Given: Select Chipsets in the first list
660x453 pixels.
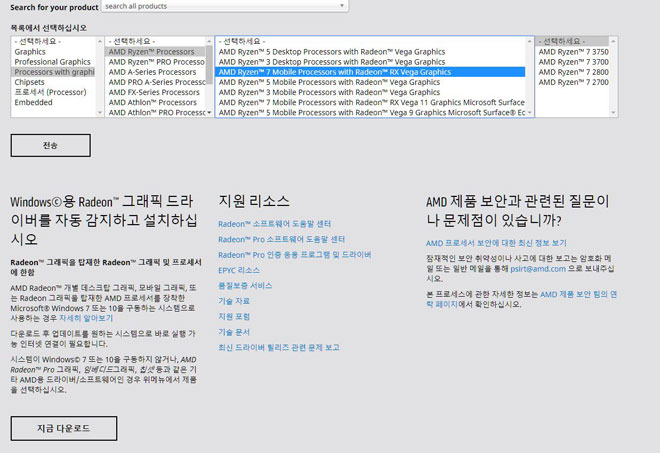Looking at the screenshot, I should click(x=29, y=82).
